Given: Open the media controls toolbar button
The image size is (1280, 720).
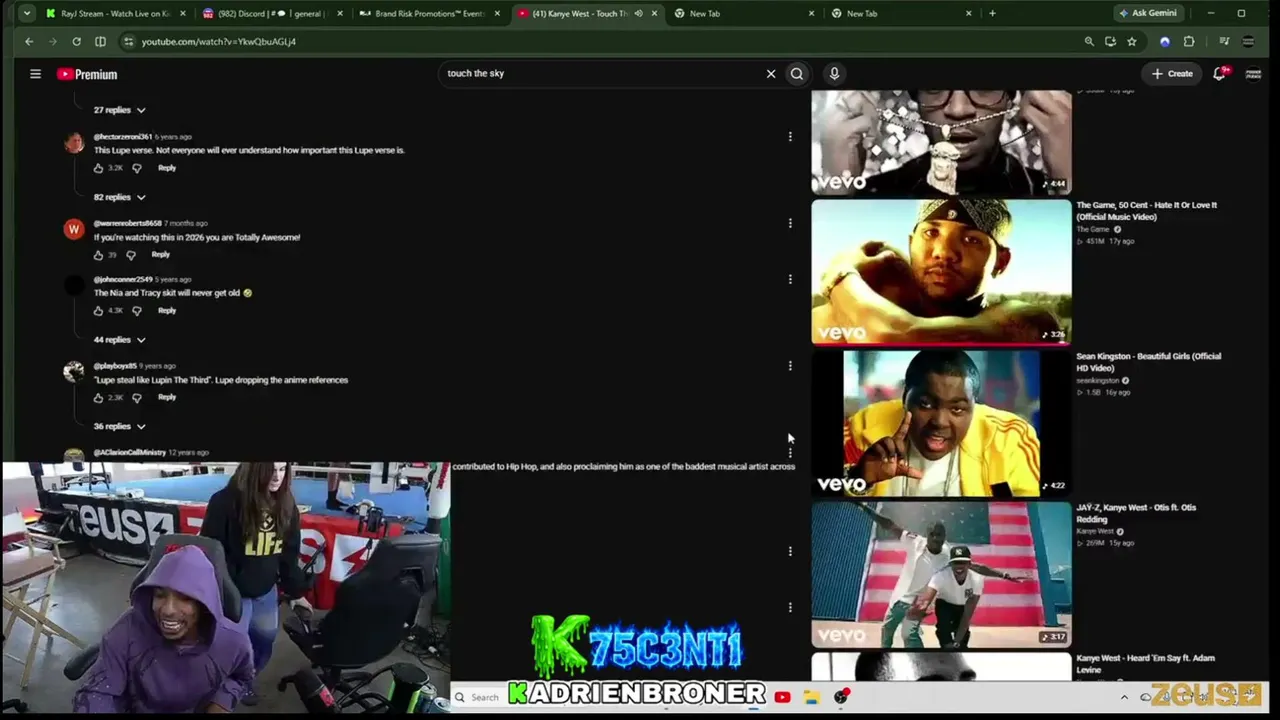Looking at the screenshot, I should pyautogui.click(x=1224, y=42).
